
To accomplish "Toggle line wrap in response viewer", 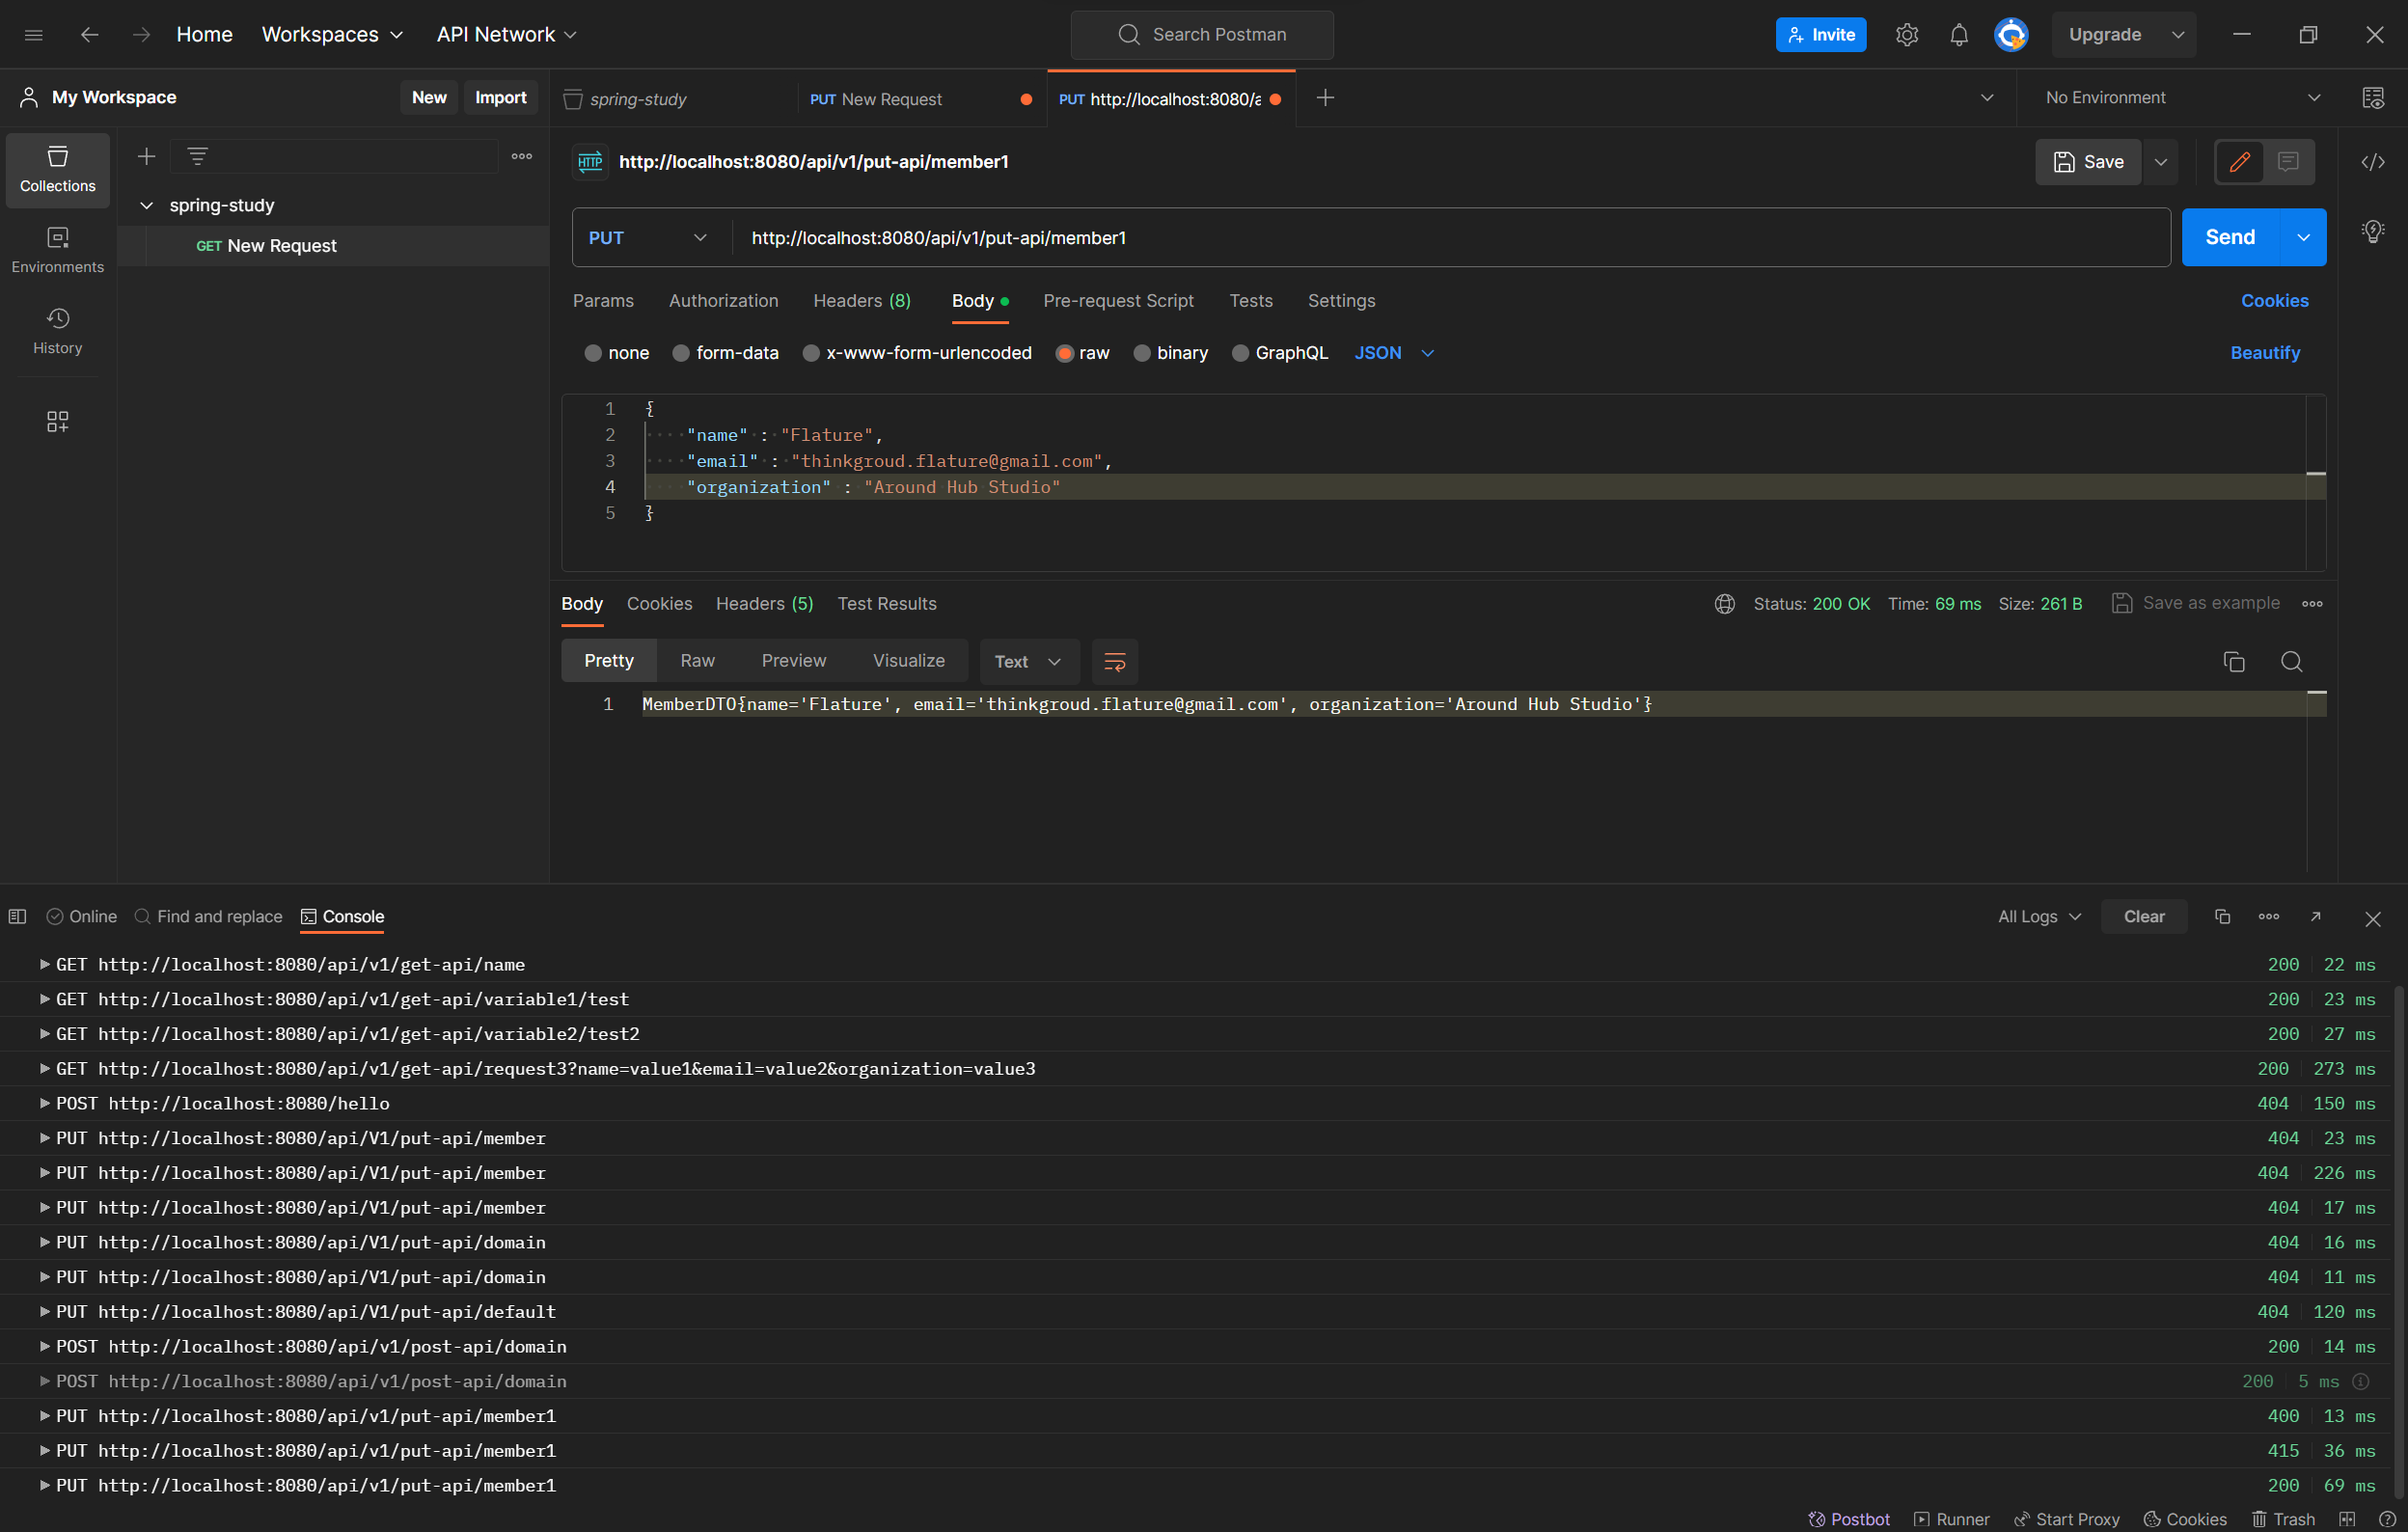I will point(1114,661).
